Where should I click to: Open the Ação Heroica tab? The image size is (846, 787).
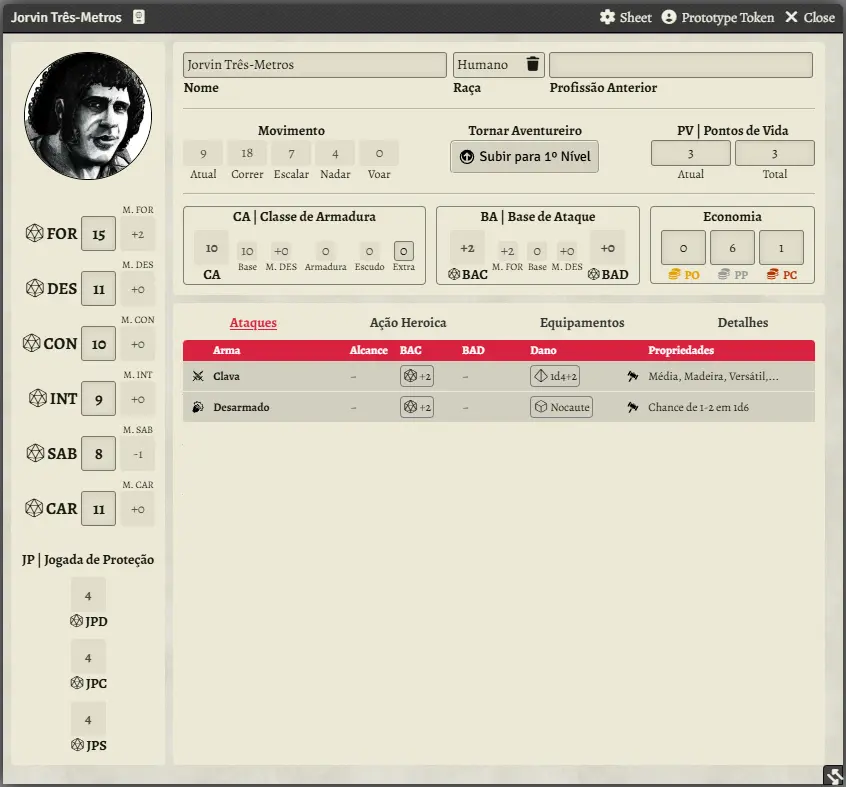pyautogui.click(x=408, y=323)
